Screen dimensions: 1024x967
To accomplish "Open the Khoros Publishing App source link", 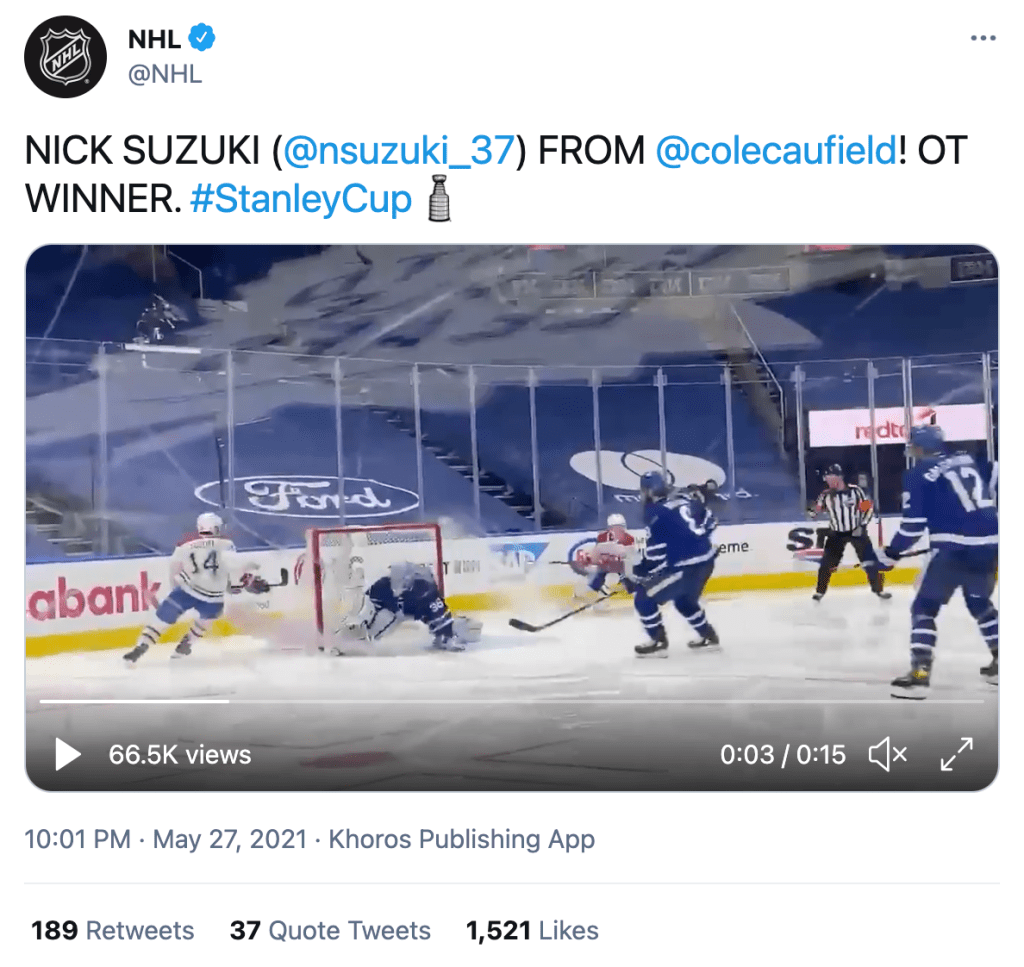I will [x=462, y=839].
